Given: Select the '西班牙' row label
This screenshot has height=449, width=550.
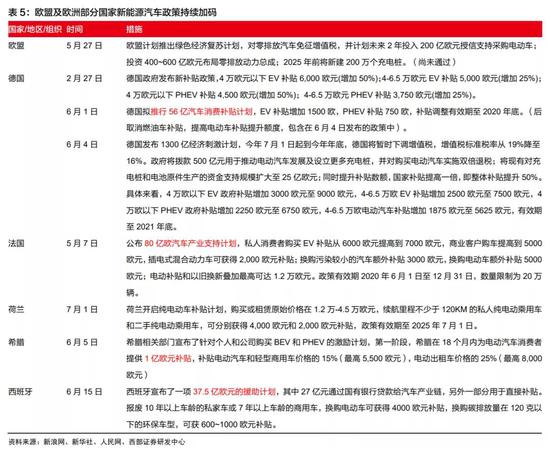Looking at the screenshot, I should [x=20, y=391].
